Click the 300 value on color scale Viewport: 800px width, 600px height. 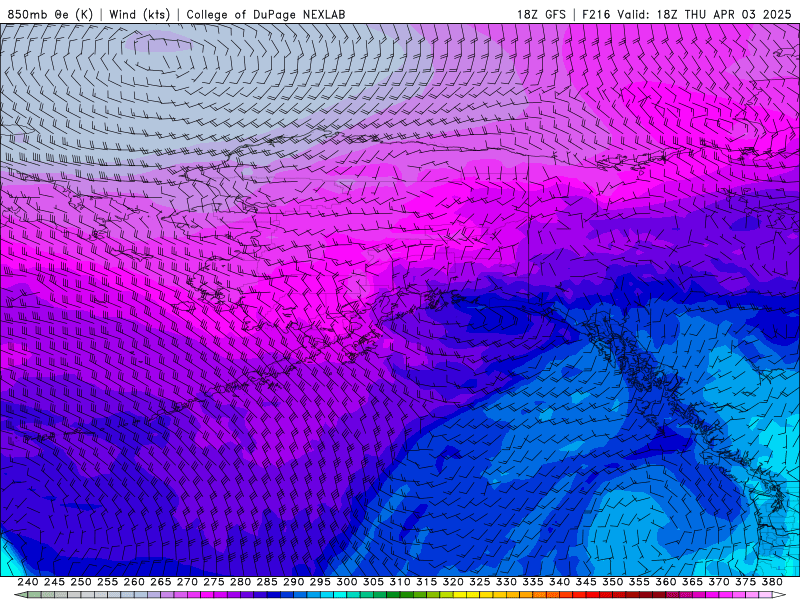point(347,582)
